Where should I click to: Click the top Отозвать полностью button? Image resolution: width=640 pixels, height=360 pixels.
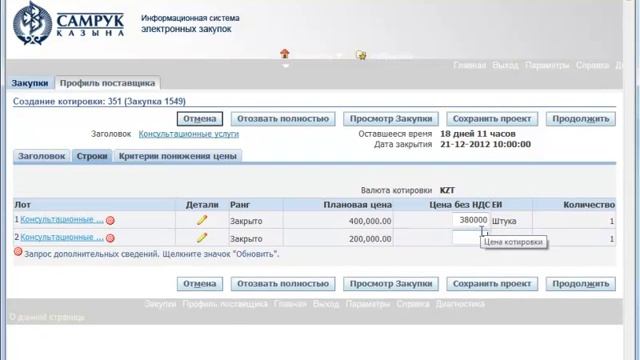pyautogui.click(x=283, y=119)
